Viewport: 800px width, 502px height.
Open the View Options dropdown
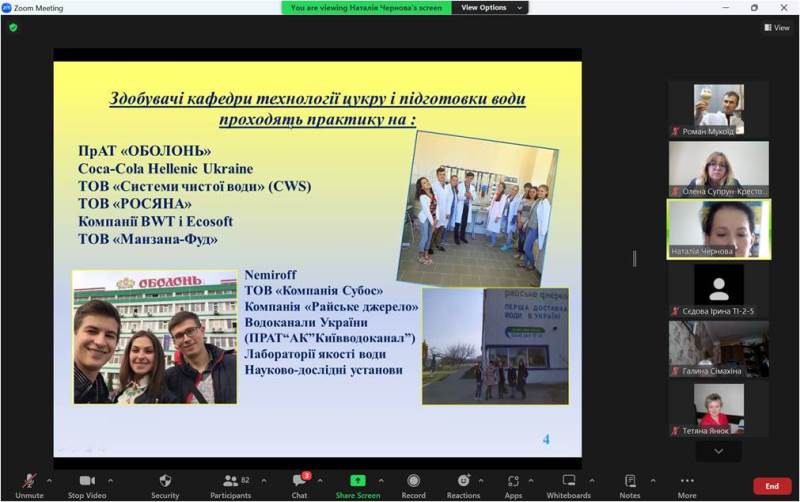pos(490,8)
